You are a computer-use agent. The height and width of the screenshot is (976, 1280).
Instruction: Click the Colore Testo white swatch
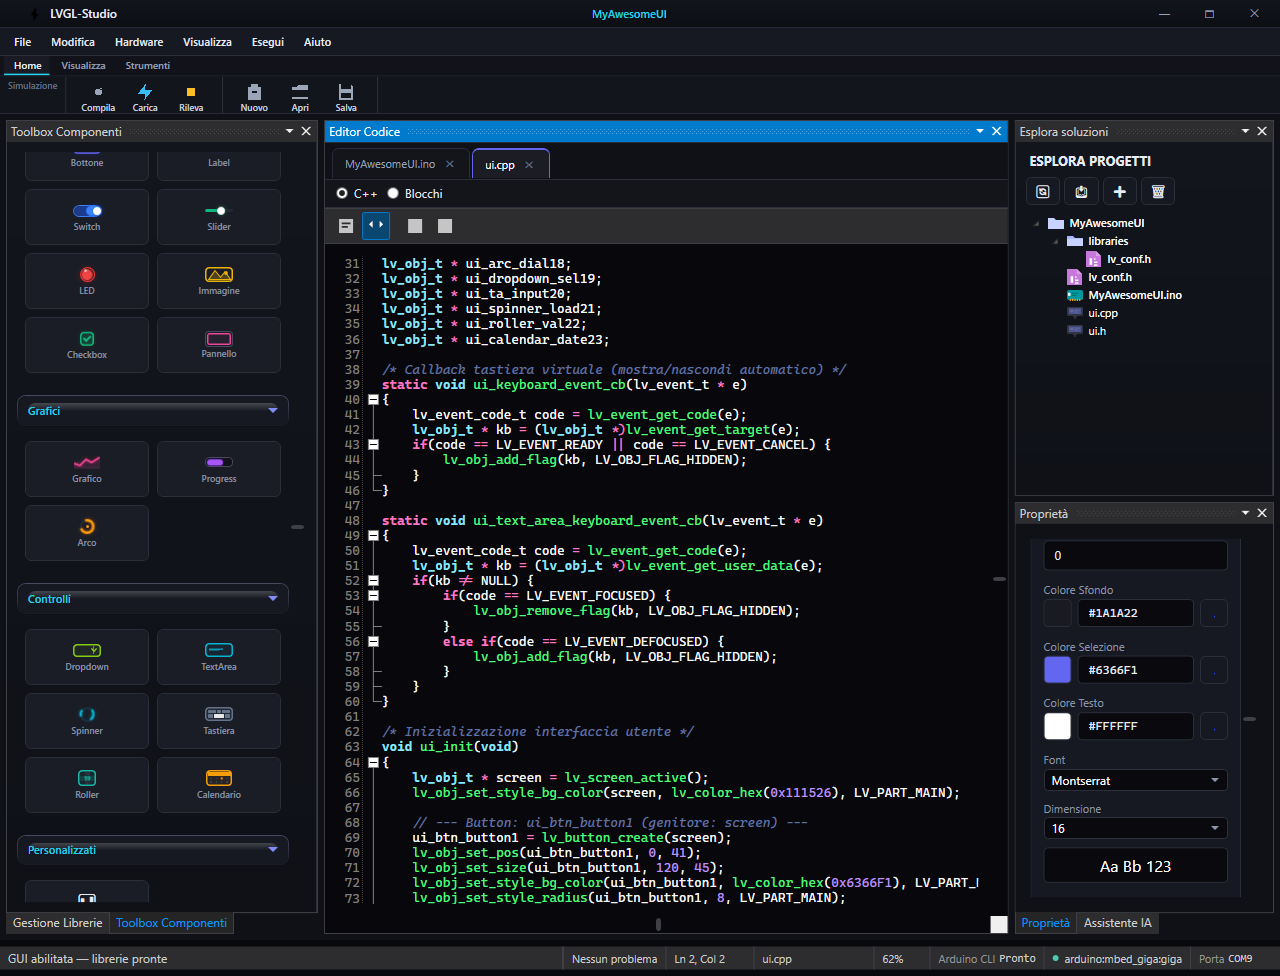click(1057, 726)
